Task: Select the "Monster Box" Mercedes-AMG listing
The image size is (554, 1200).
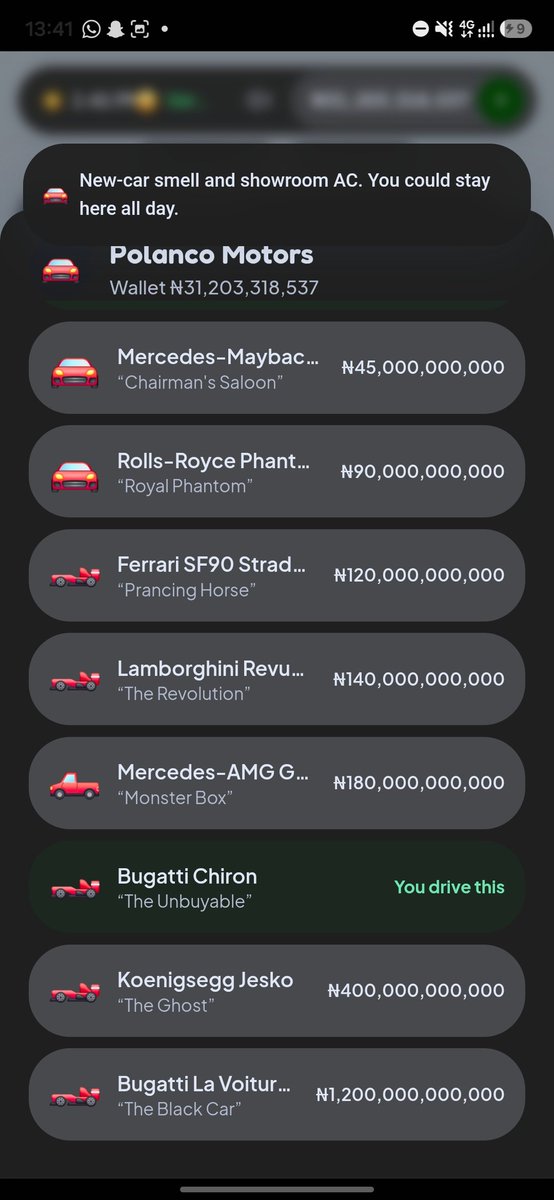Action: click(277, 784)
